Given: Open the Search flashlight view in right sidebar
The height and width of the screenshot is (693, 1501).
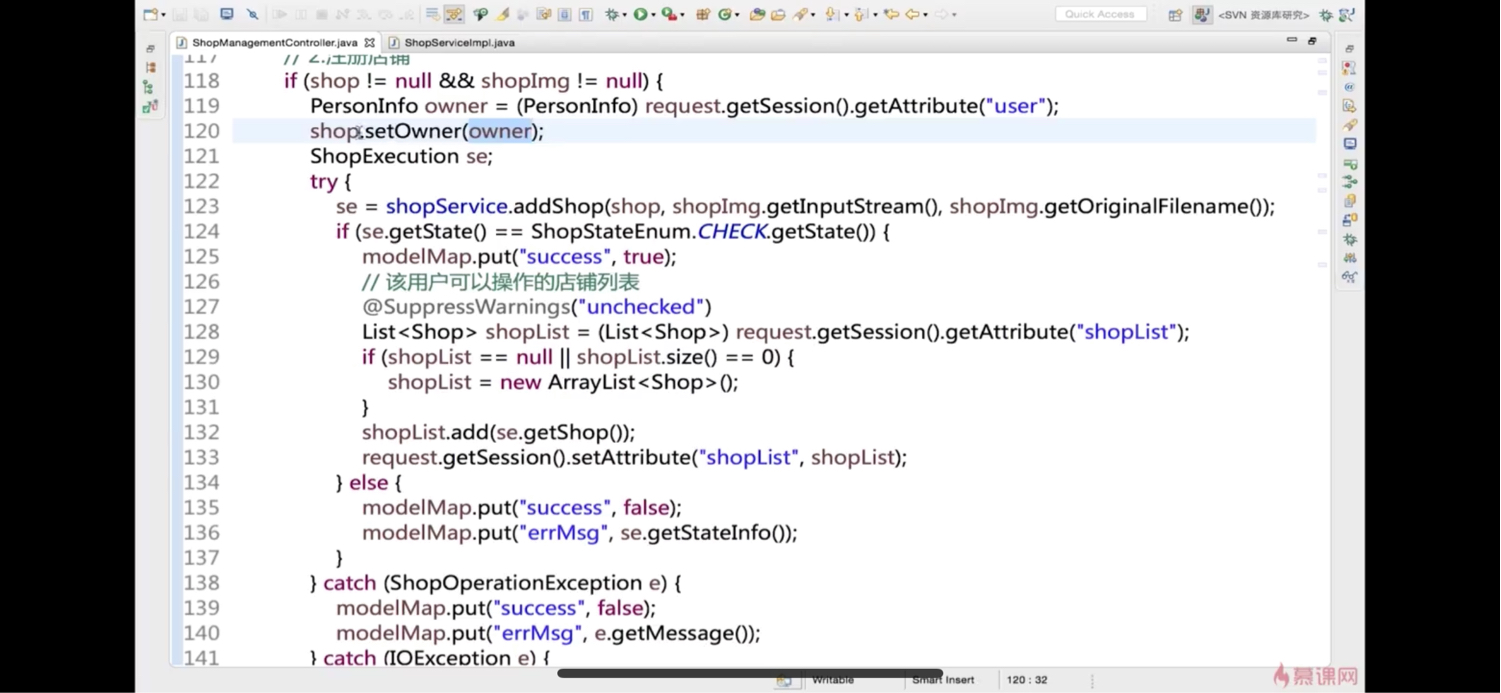Looking at the screenshot, I should pos(1349,125).
